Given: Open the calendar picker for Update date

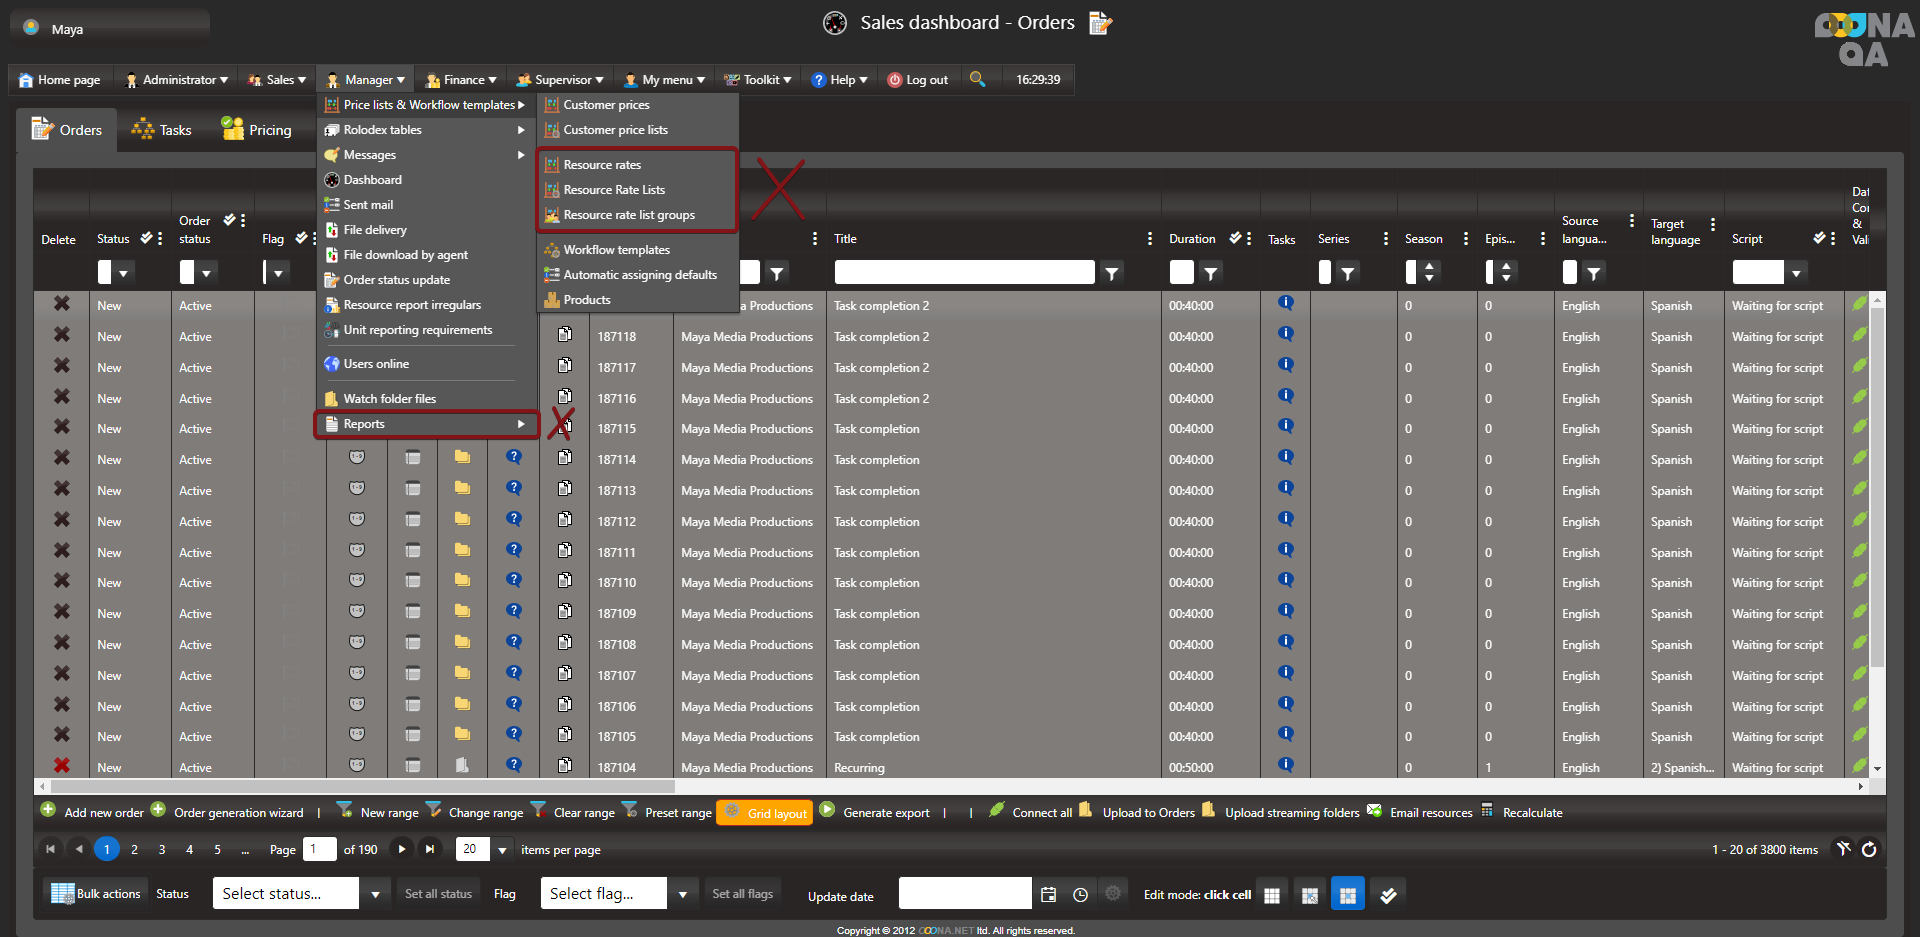Looking at the screenshot, I should [1048, 894].
